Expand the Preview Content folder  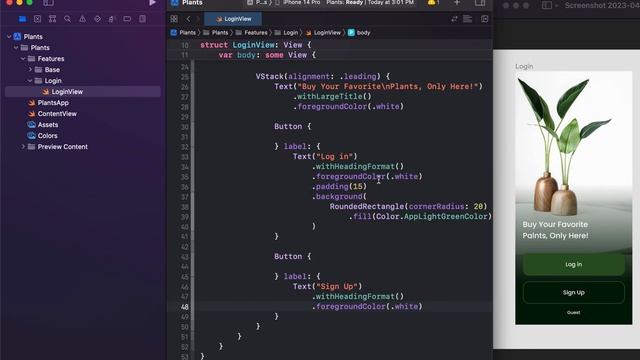click(23, 147)
